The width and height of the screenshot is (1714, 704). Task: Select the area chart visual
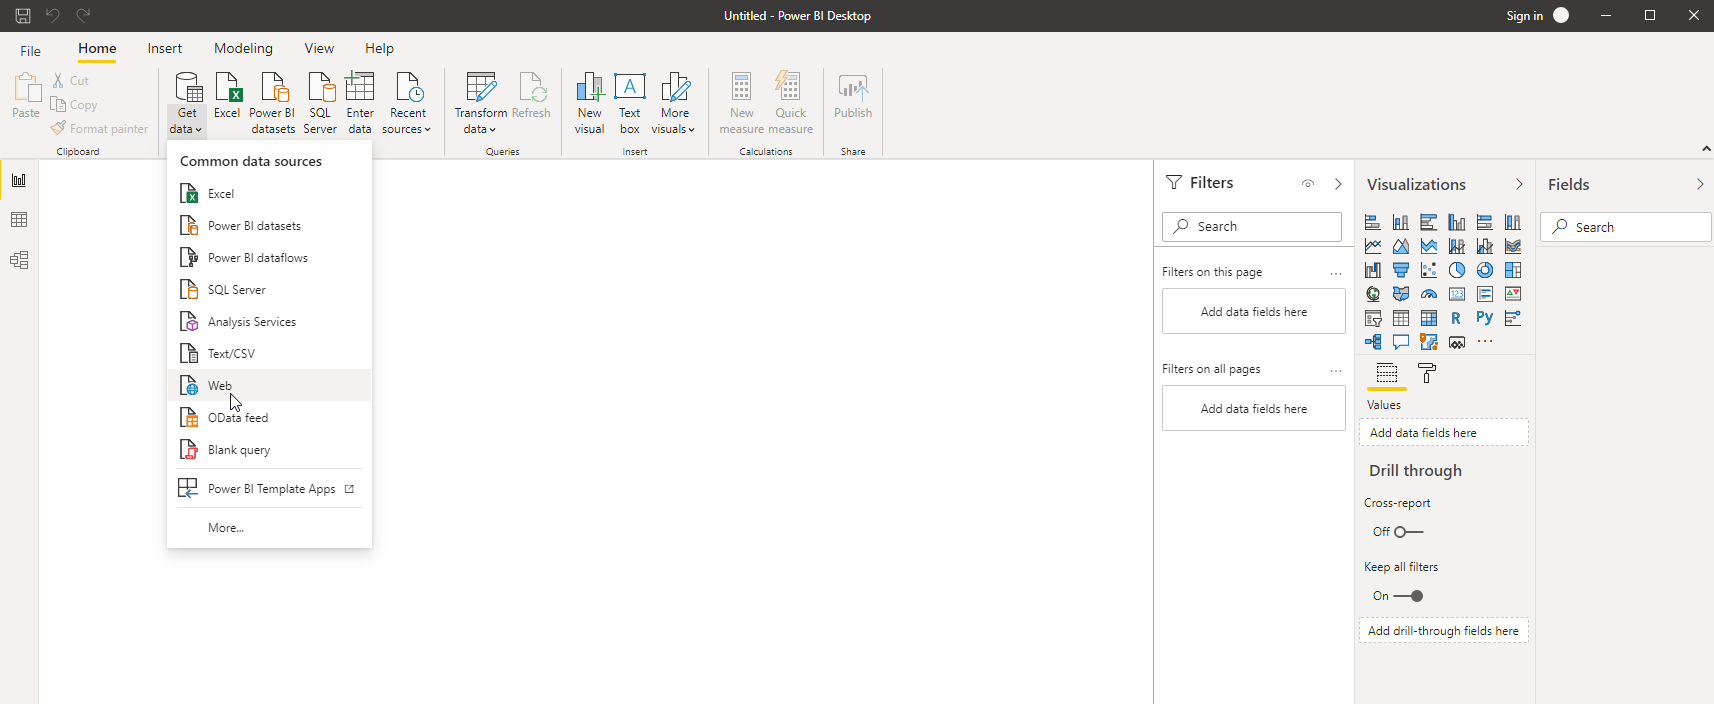point(1401,246)
